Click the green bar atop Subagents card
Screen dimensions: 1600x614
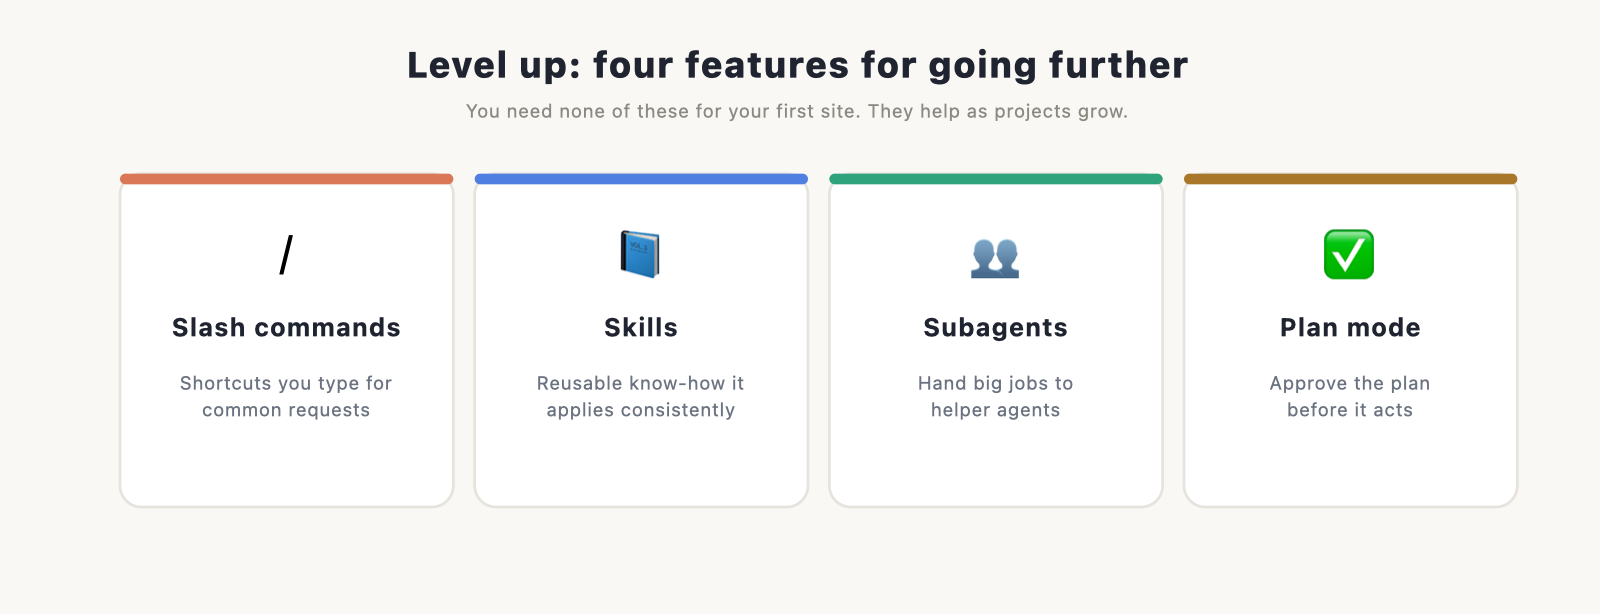[x=996, y=179]
